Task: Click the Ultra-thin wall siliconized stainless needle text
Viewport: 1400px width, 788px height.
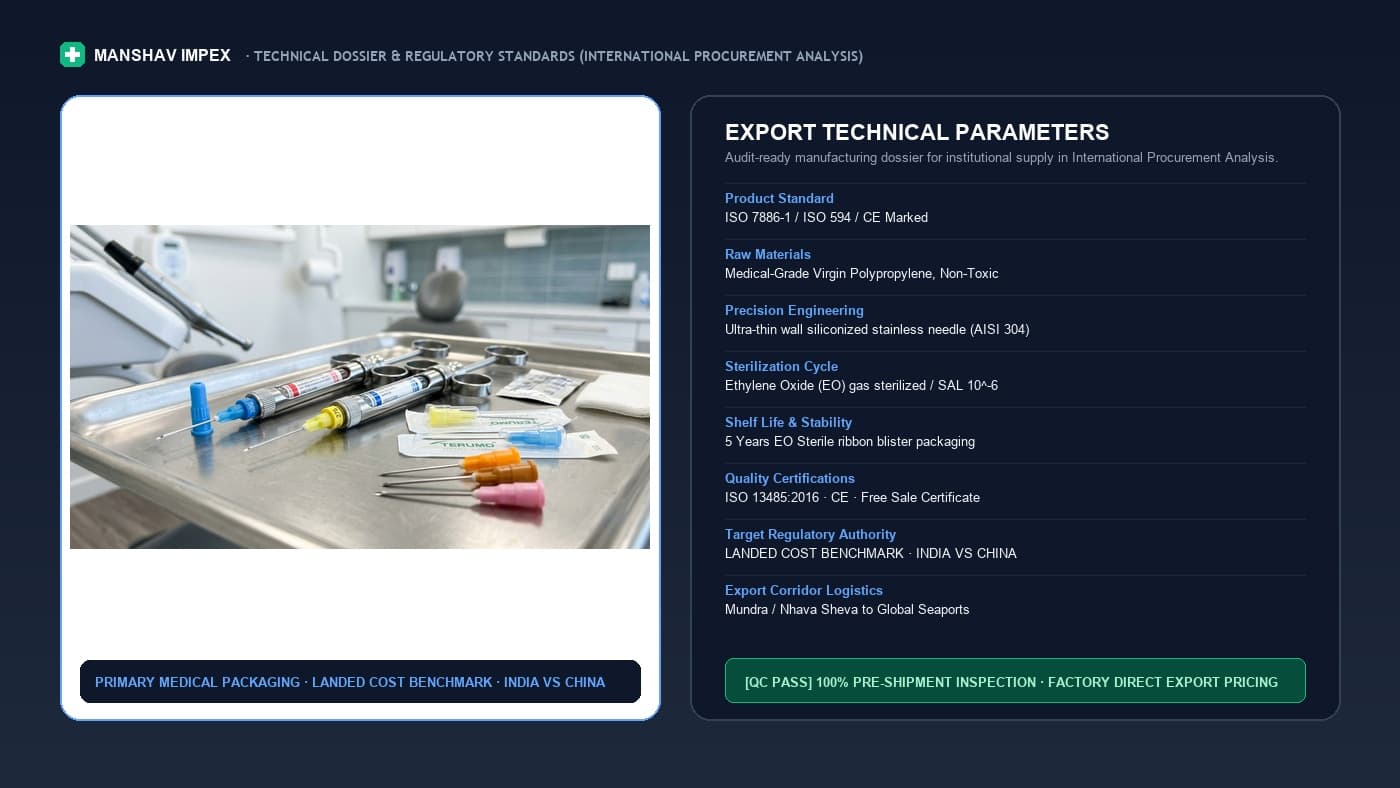Action: (877, 329)
